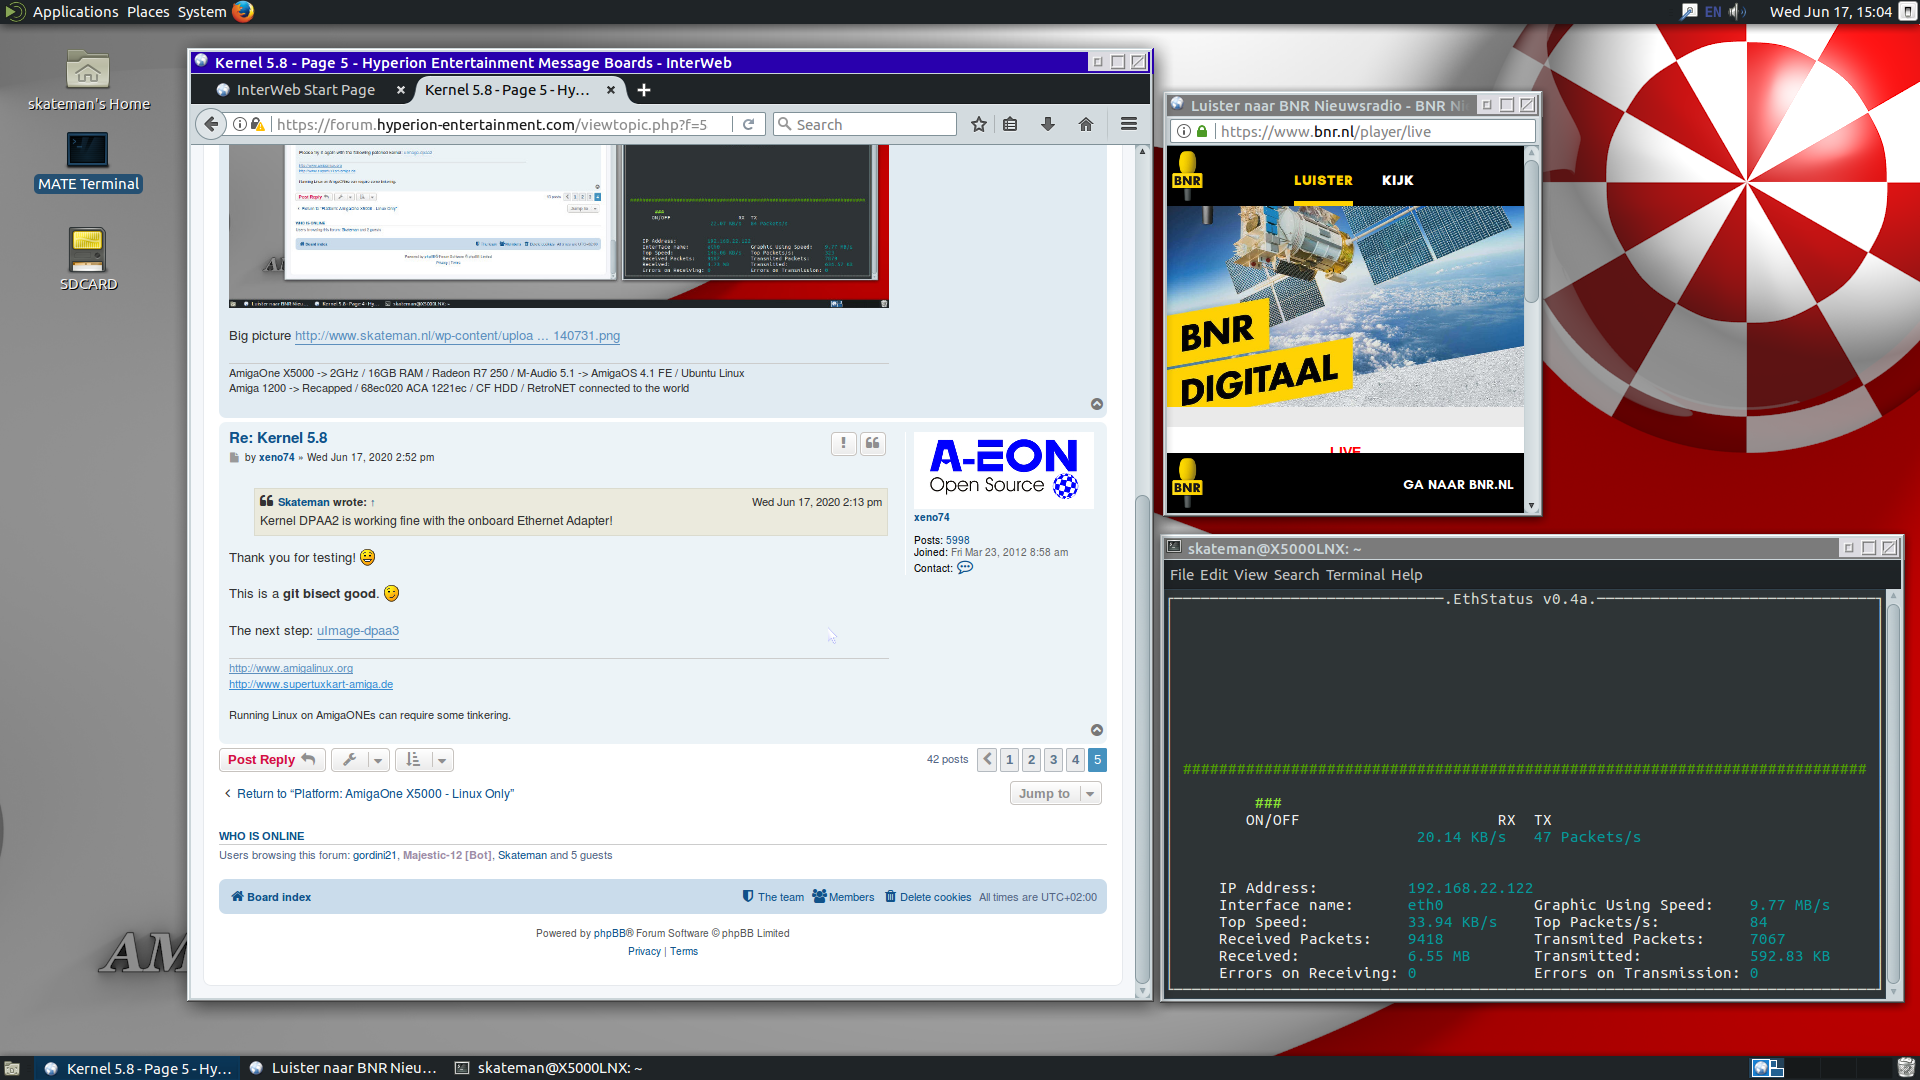Close the Kernel 5.8 - Page 5 tab

click(x=611, y=90)
